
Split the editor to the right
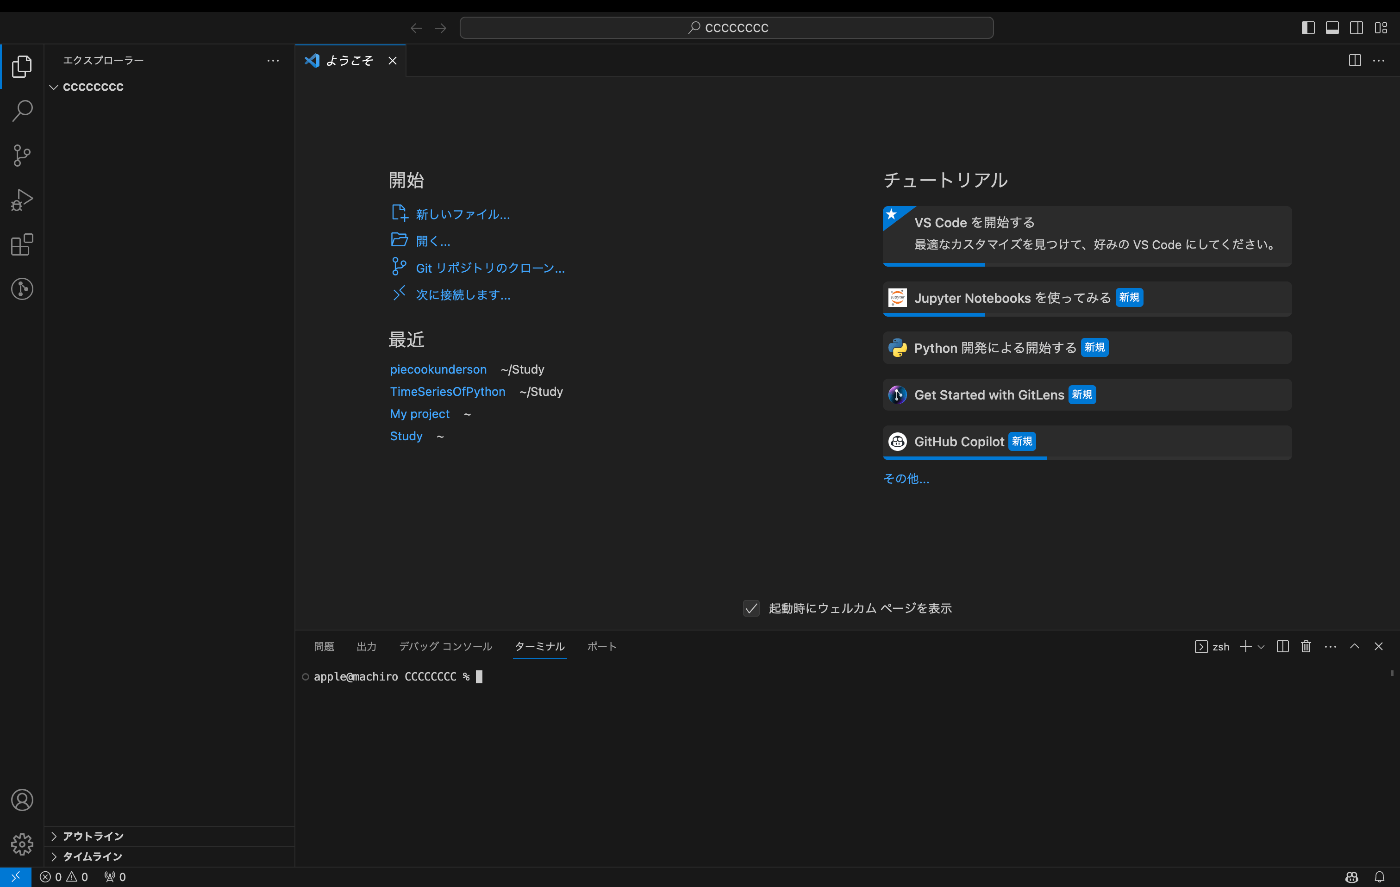(1355, 60)
